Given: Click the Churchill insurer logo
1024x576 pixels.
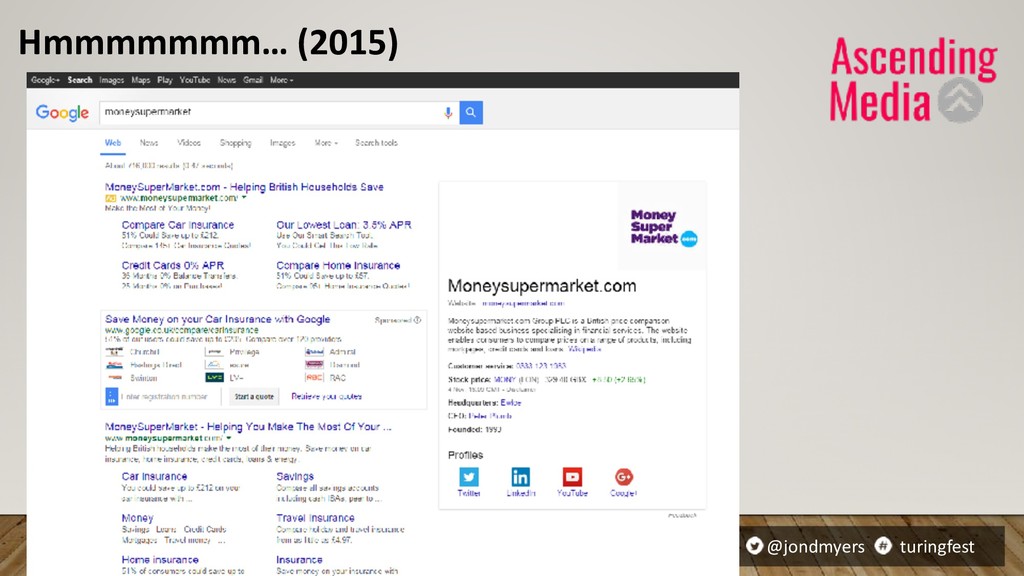Looking at the screenshot, I should [x=114, y=352].
